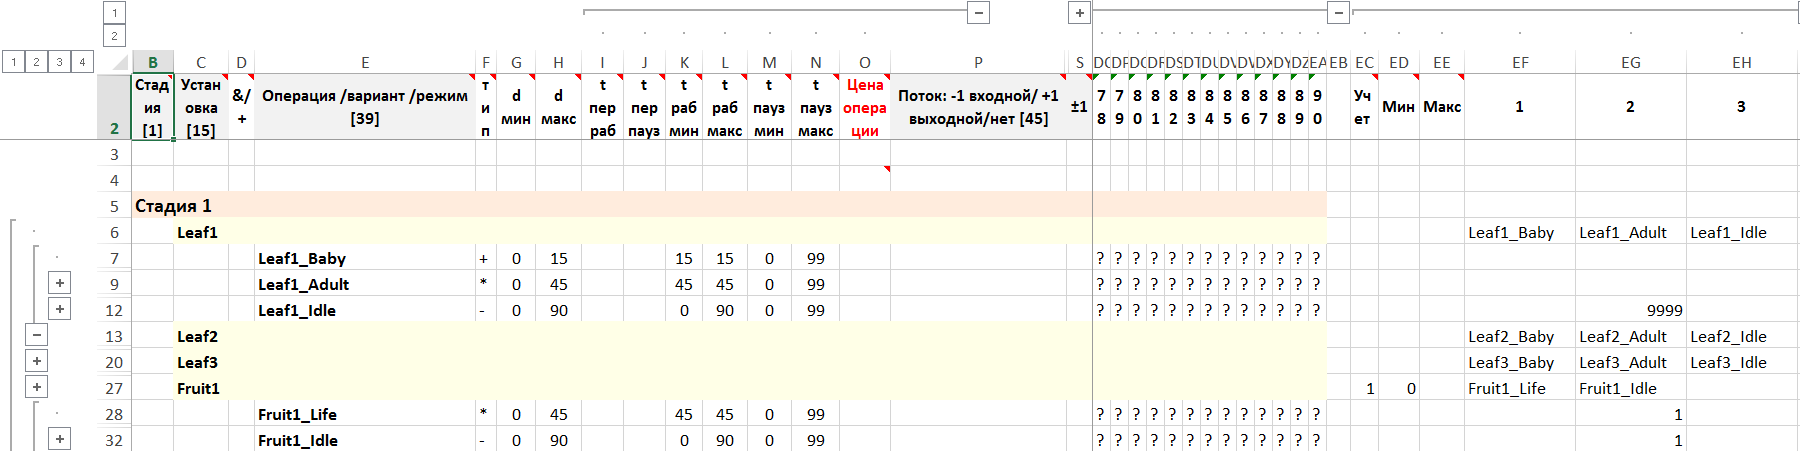1800x451 pixels.
Task: Select the cell containing 9999
Action: pos(1630,310)
